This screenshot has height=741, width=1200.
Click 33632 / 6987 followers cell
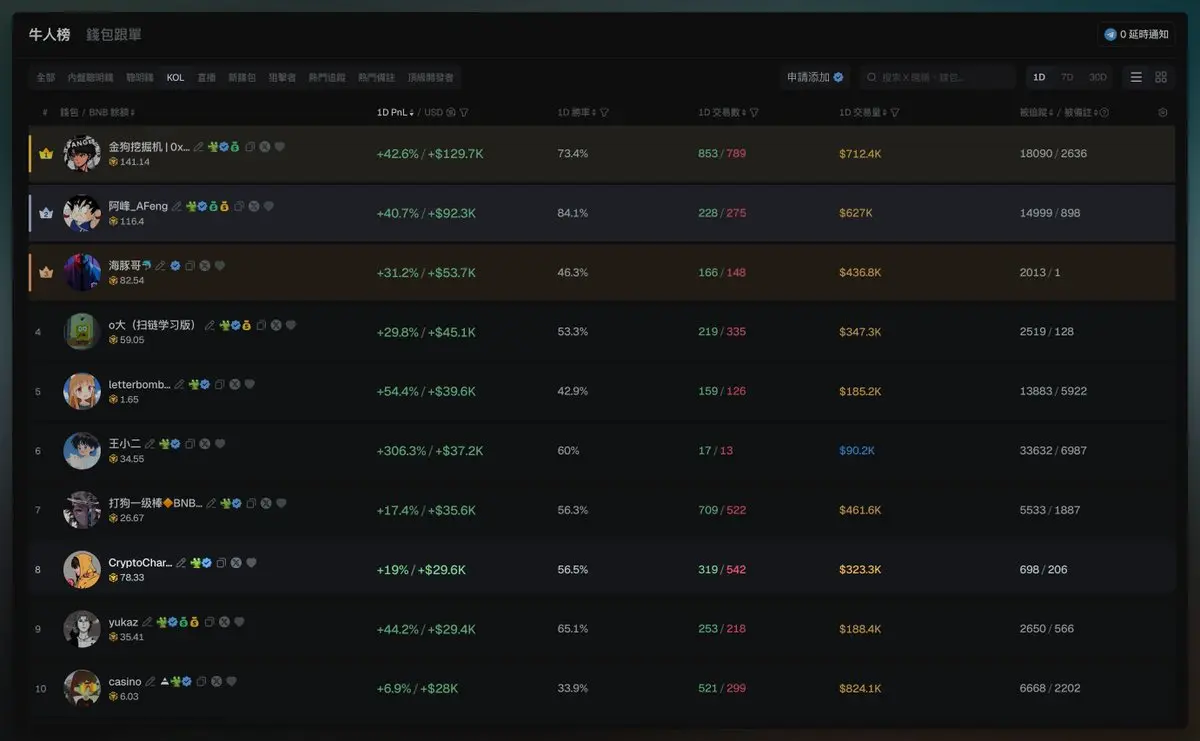[1053, 451]
